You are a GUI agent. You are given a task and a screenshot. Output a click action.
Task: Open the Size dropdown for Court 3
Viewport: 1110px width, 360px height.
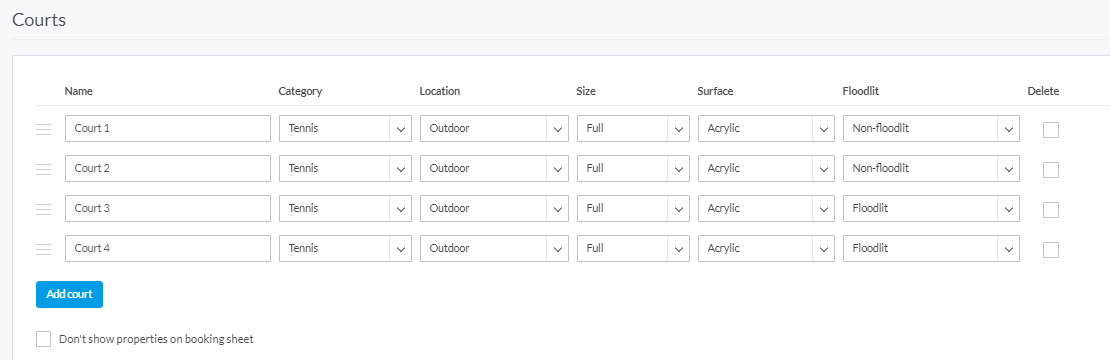tap(633, 209)
